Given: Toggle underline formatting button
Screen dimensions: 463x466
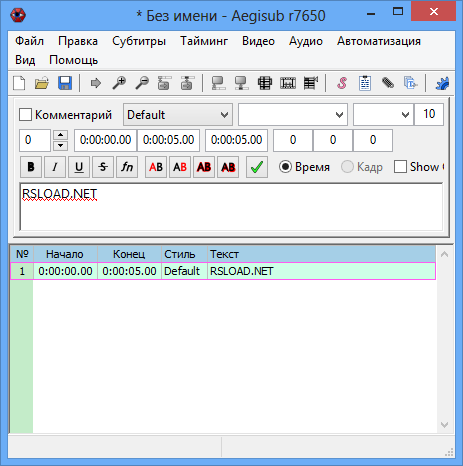Looking at the screenshot, I should click(79, 167).
